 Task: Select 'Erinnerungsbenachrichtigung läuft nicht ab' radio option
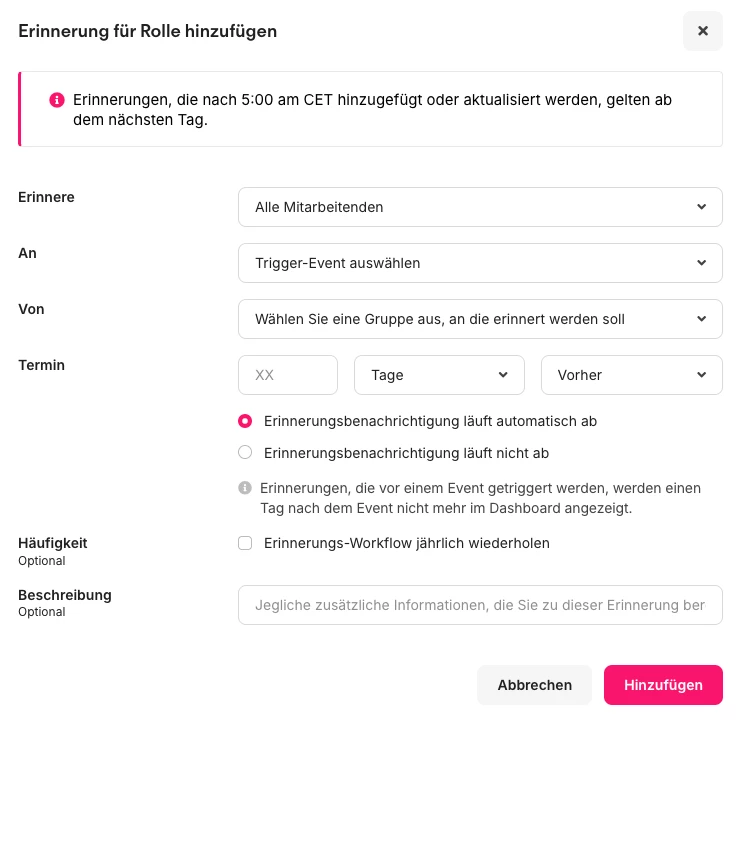pos(245,453)
